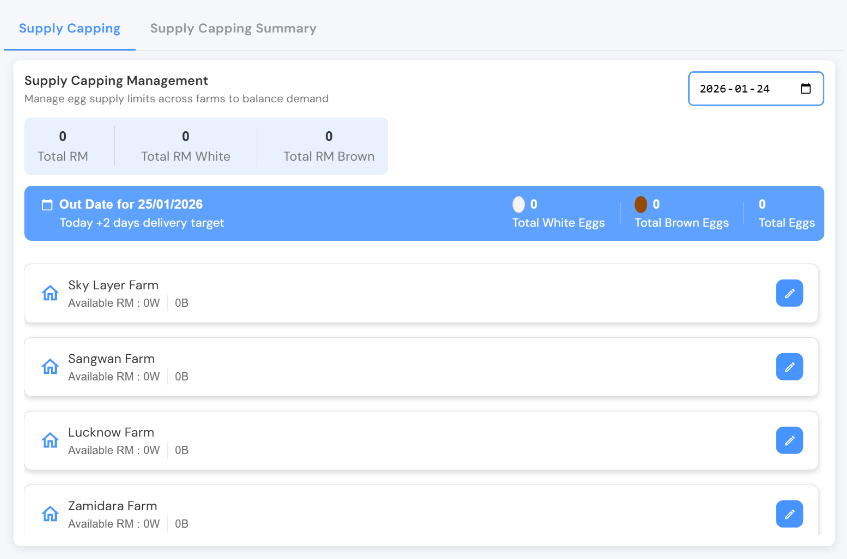This screenshot has height=559, width=847.
Task: Open the date picker calendar icon
Action: [x=806, y=88]
